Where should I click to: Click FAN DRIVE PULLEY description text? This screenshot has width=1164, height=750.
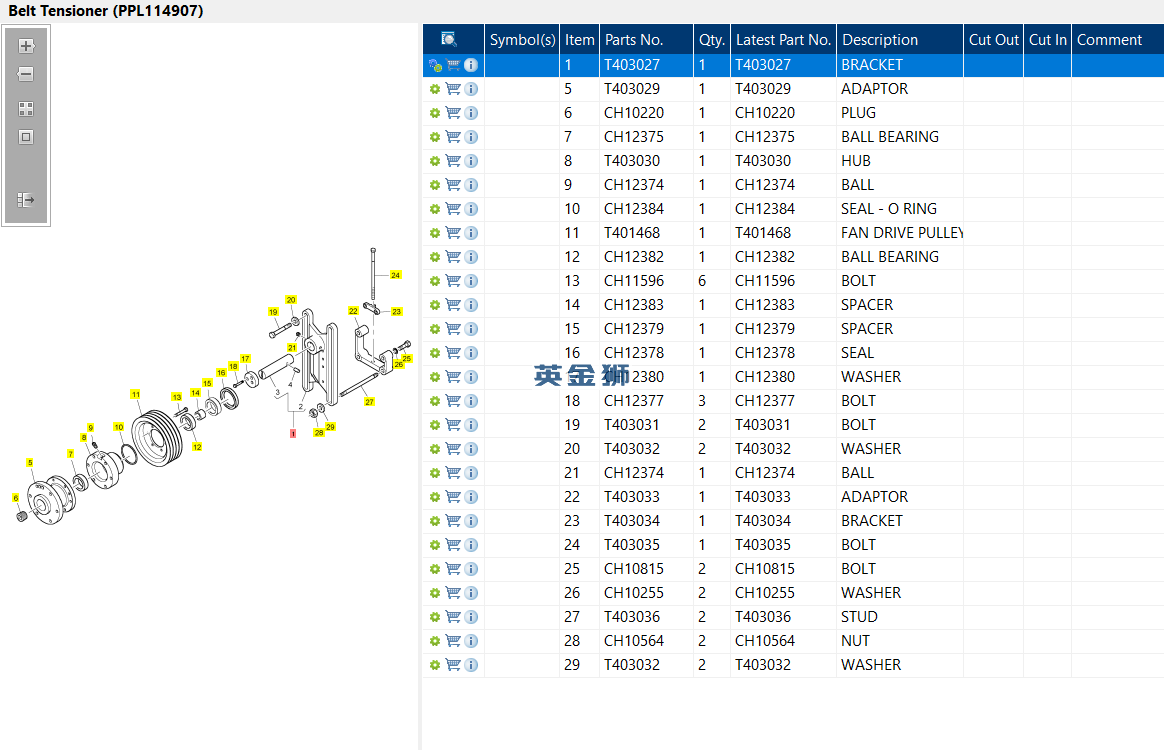[902, 233]
